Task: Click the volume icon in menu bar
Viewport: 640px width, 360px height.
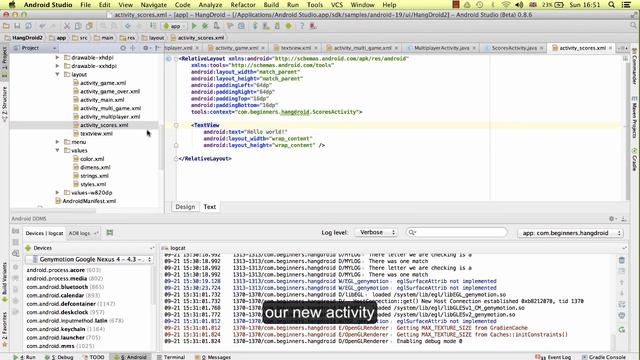Action: pos(519,5)
